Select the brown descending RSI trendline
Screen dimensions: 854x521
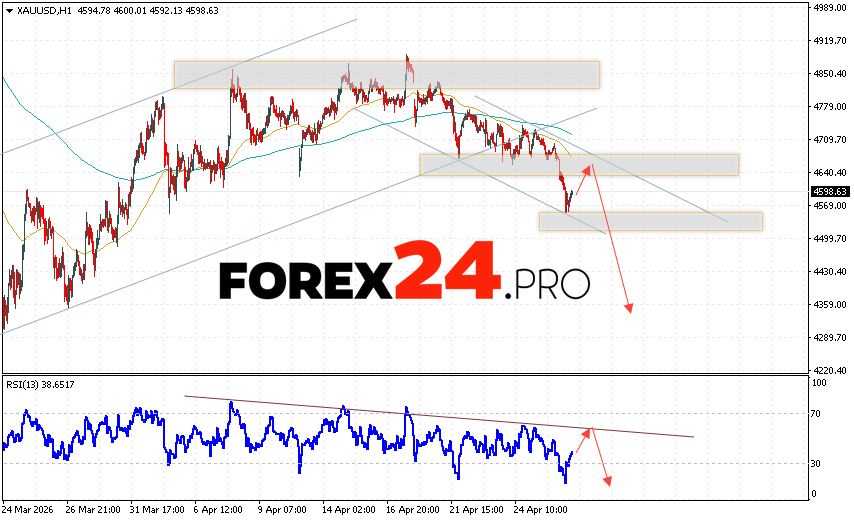440,416
